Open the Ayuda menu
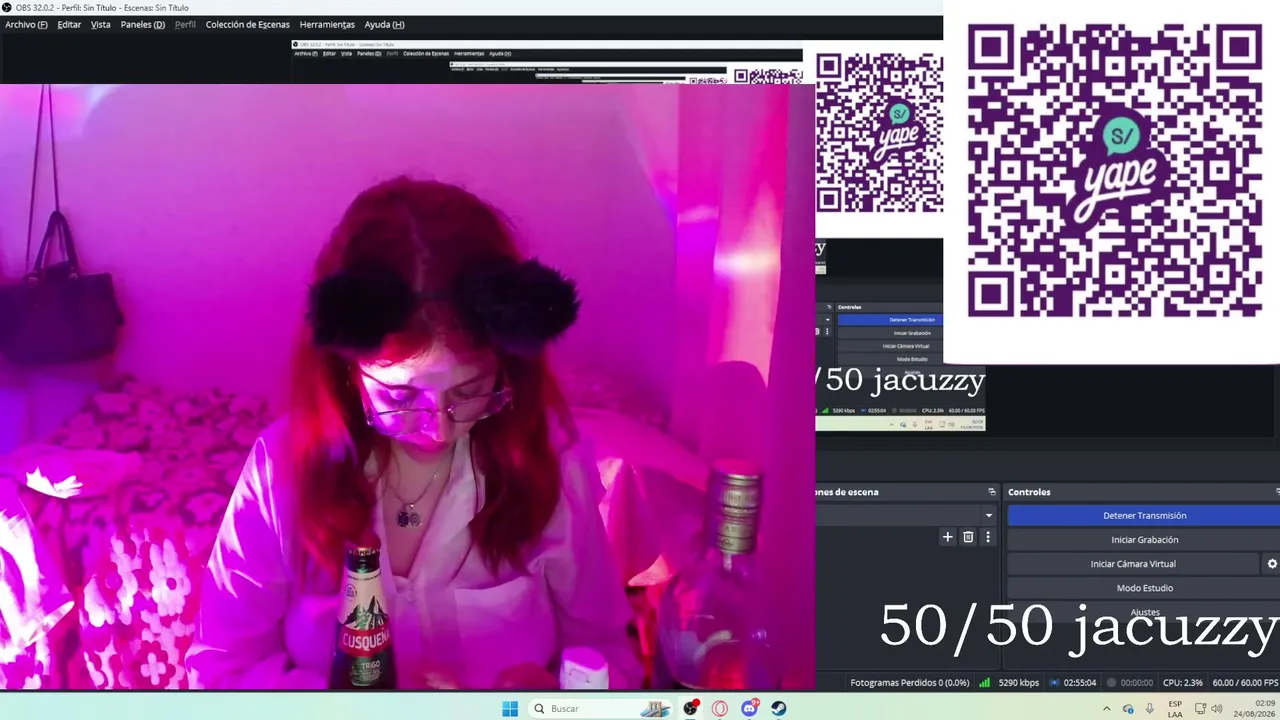This screenshot has width=1280, height=720. pos(384,24)
